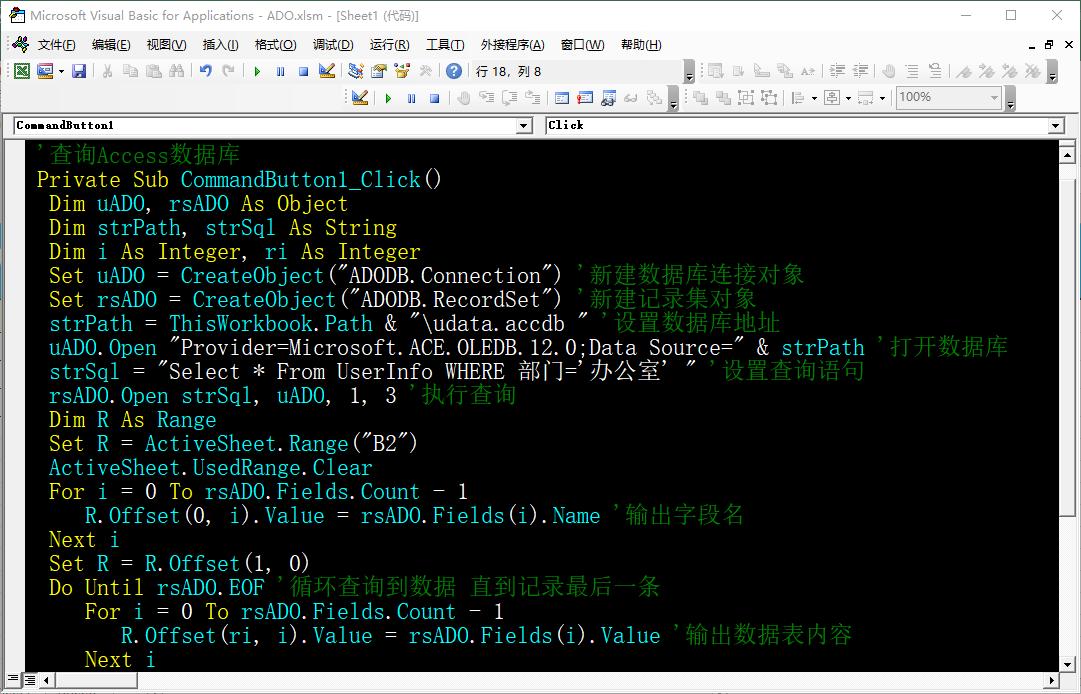Click 'ActiveSheet.UsedRange.Clear' code line
The width and height of the screenshot is (1081, 694).
[x=210, y=468]
